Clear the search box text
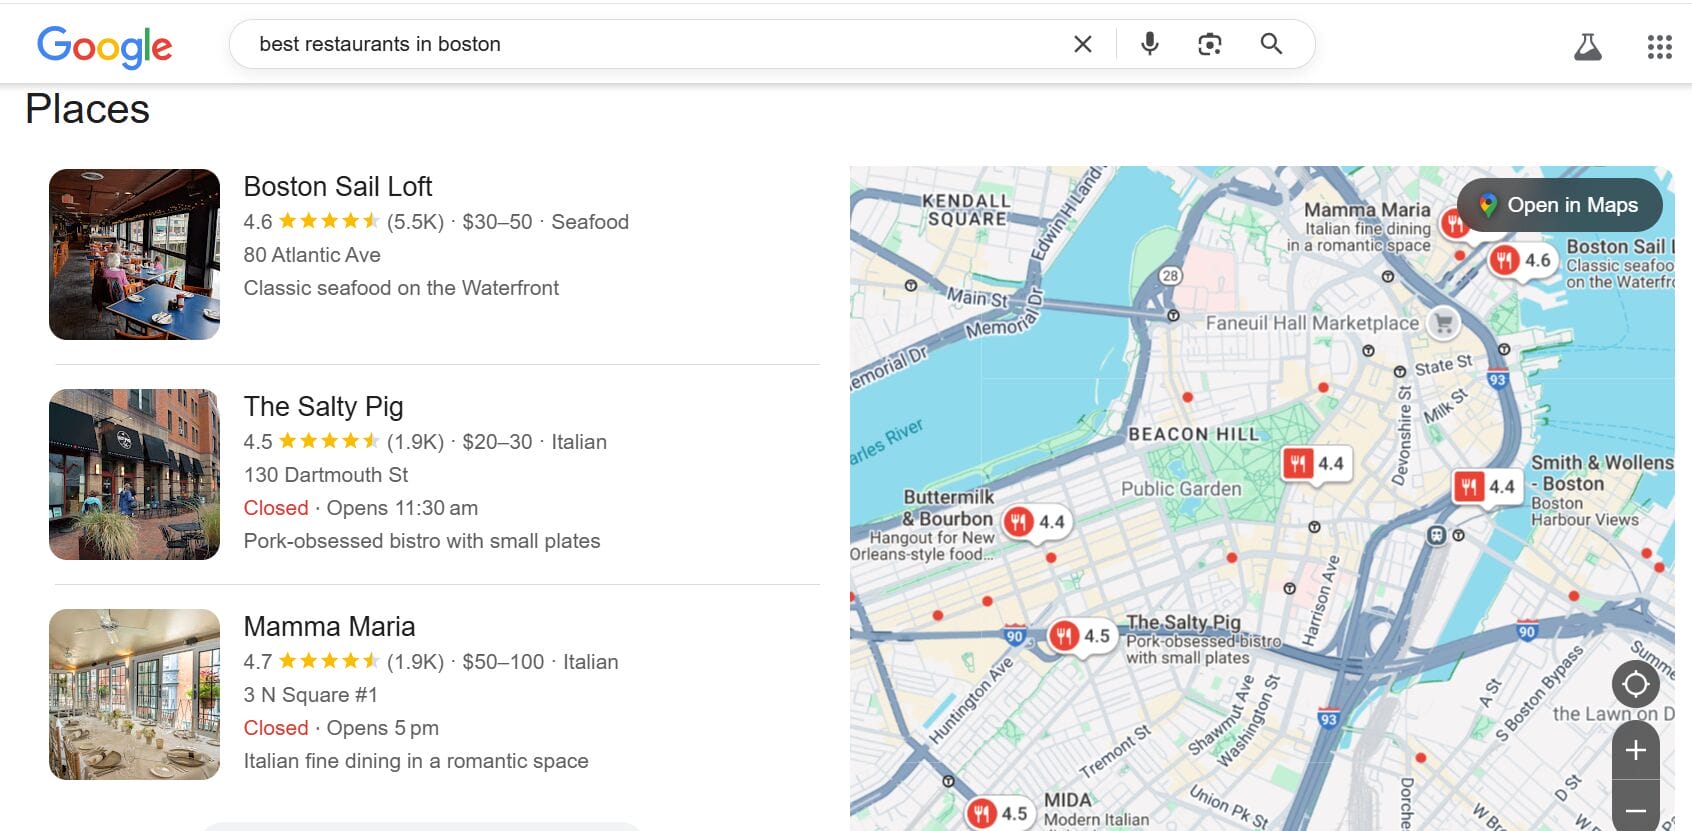The height and width of the screenshot is (831, 1692). (x=1082, y=44)
